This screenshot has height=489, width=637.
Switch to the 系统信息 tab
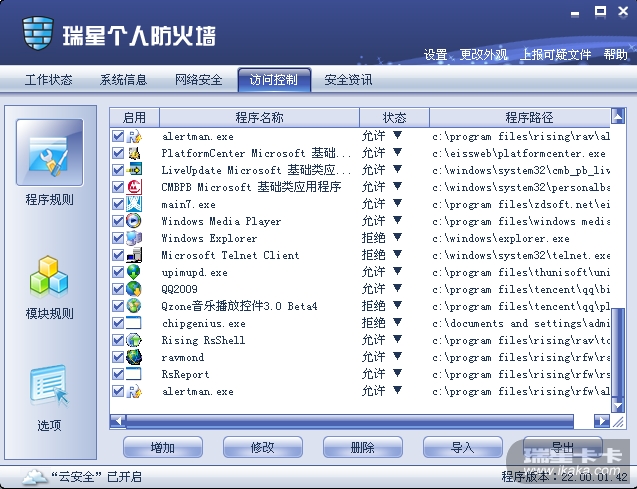click(124, 80)
